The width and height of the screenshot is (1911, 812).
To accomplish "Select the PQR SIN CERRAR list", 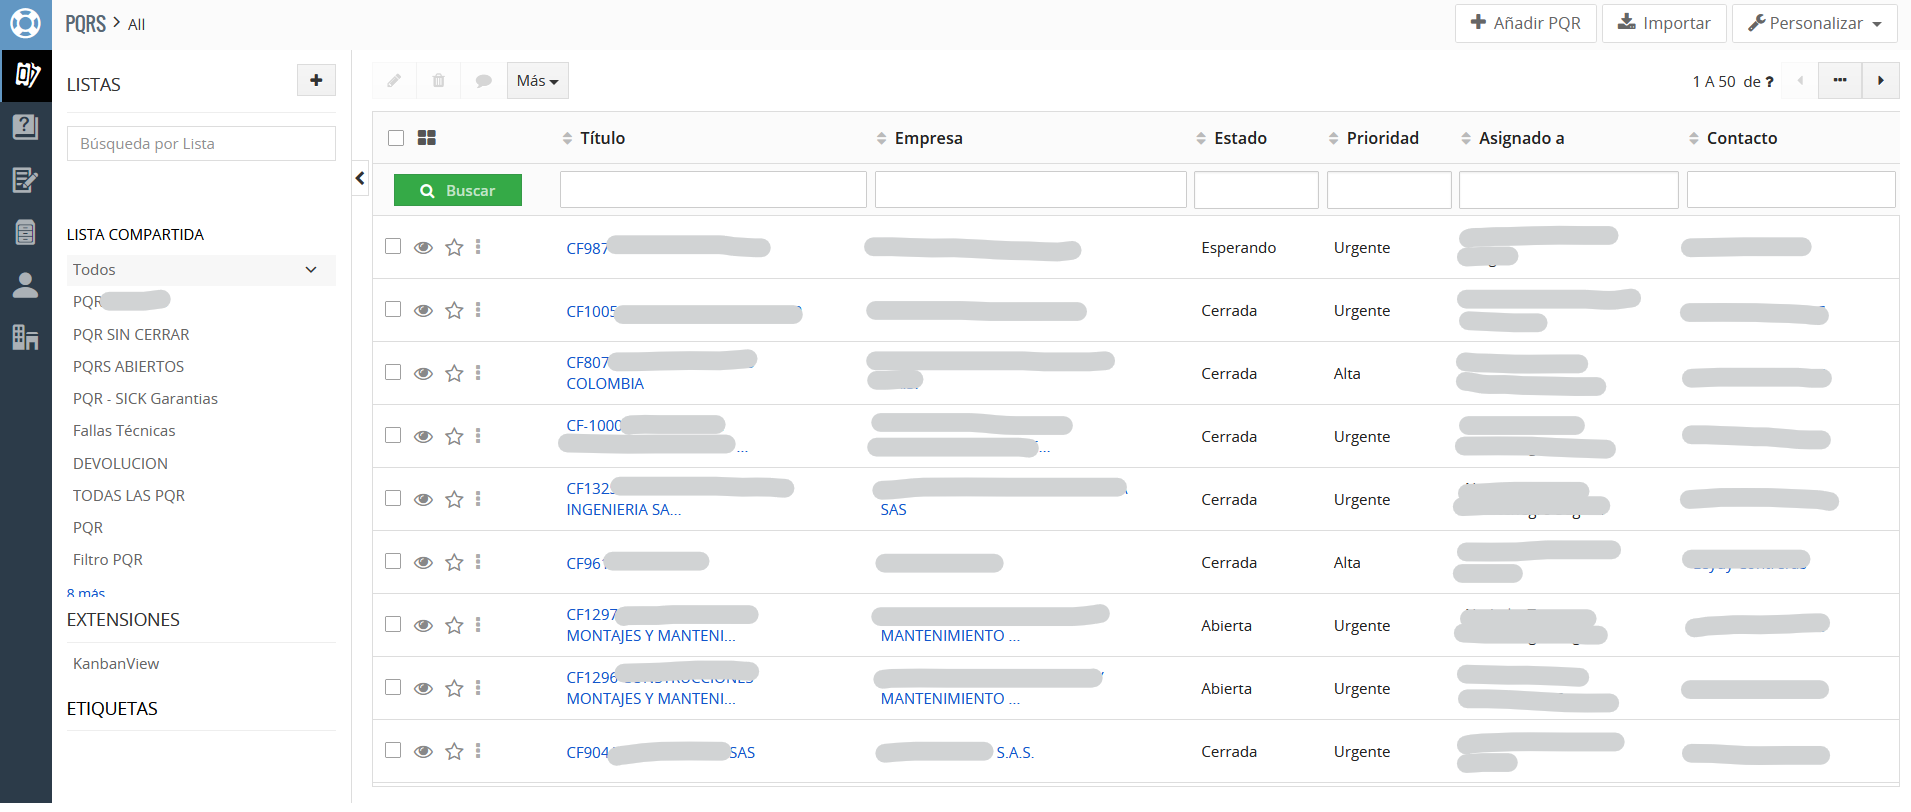I will [x=131, y=334].
